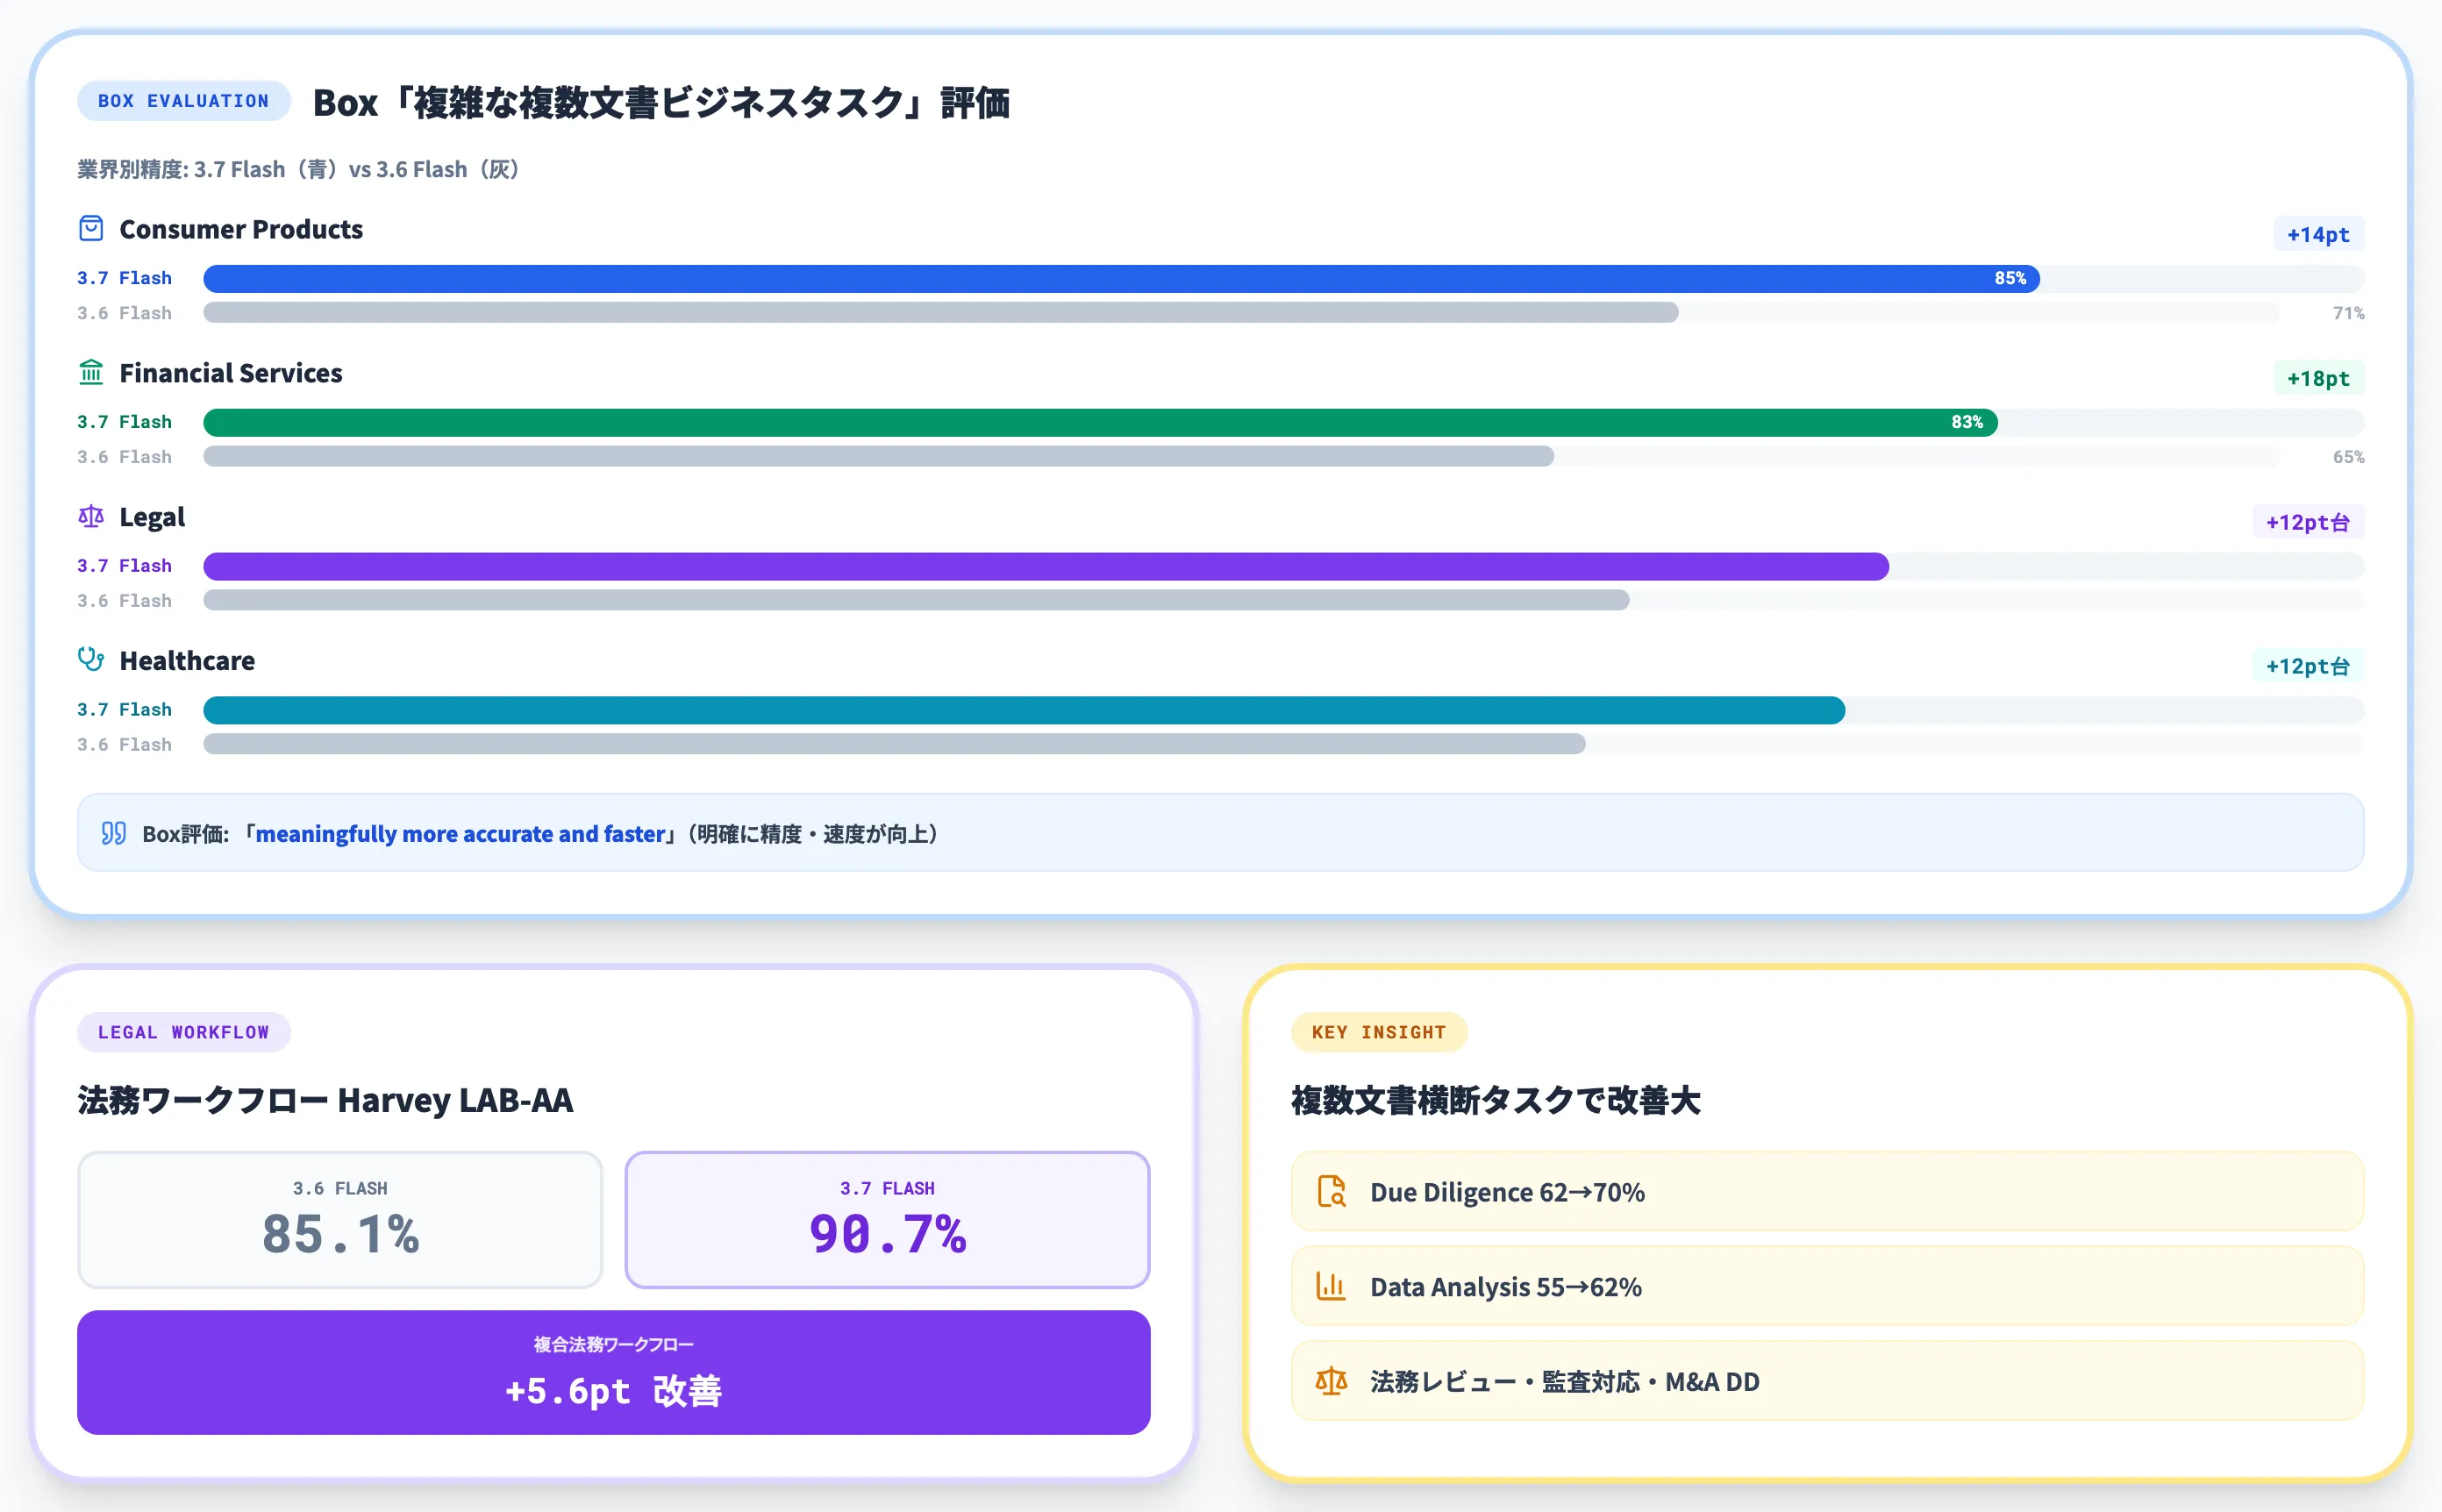Click the Due Diligence 62→70% row
This screenshot has width=2442, height=1512.
point(1827,1191)
